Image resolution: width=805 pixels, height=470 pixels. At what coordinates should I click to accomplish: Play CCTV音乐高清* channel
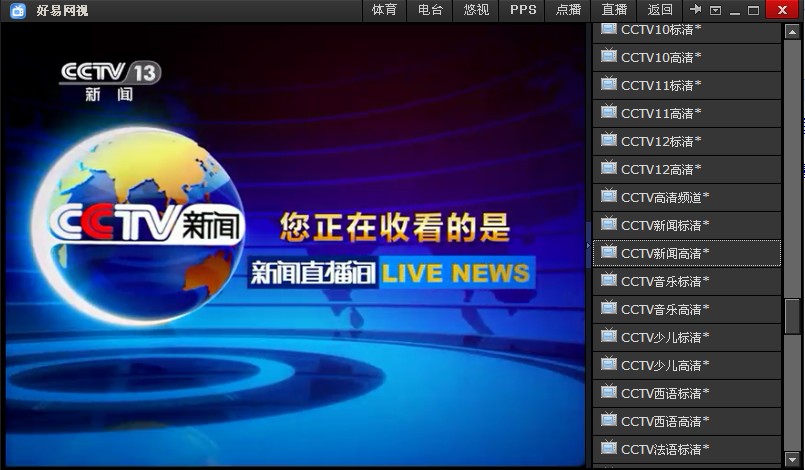687,309
